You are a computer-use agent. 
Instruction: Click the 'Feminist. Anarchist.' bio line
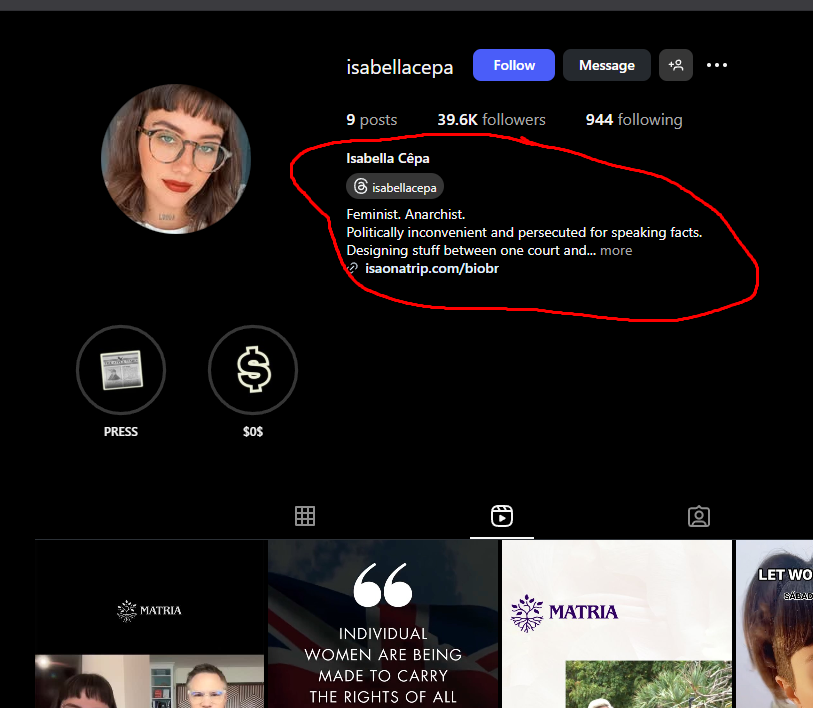coord(405,214)
